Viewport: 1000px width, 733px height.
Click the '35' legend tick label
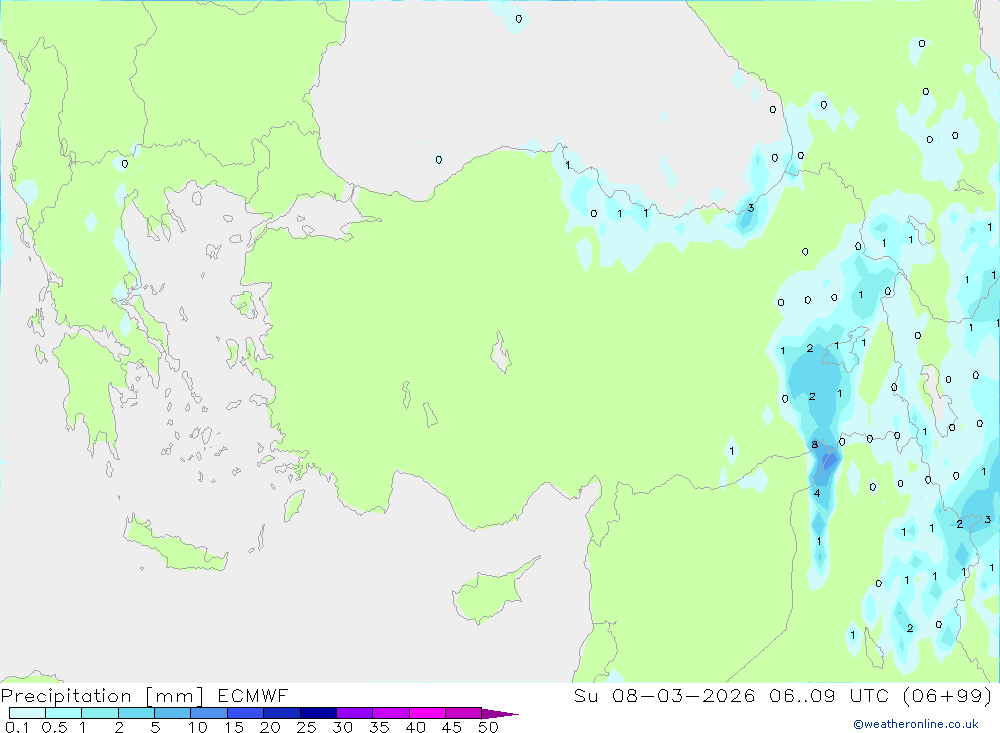[379, 727]
